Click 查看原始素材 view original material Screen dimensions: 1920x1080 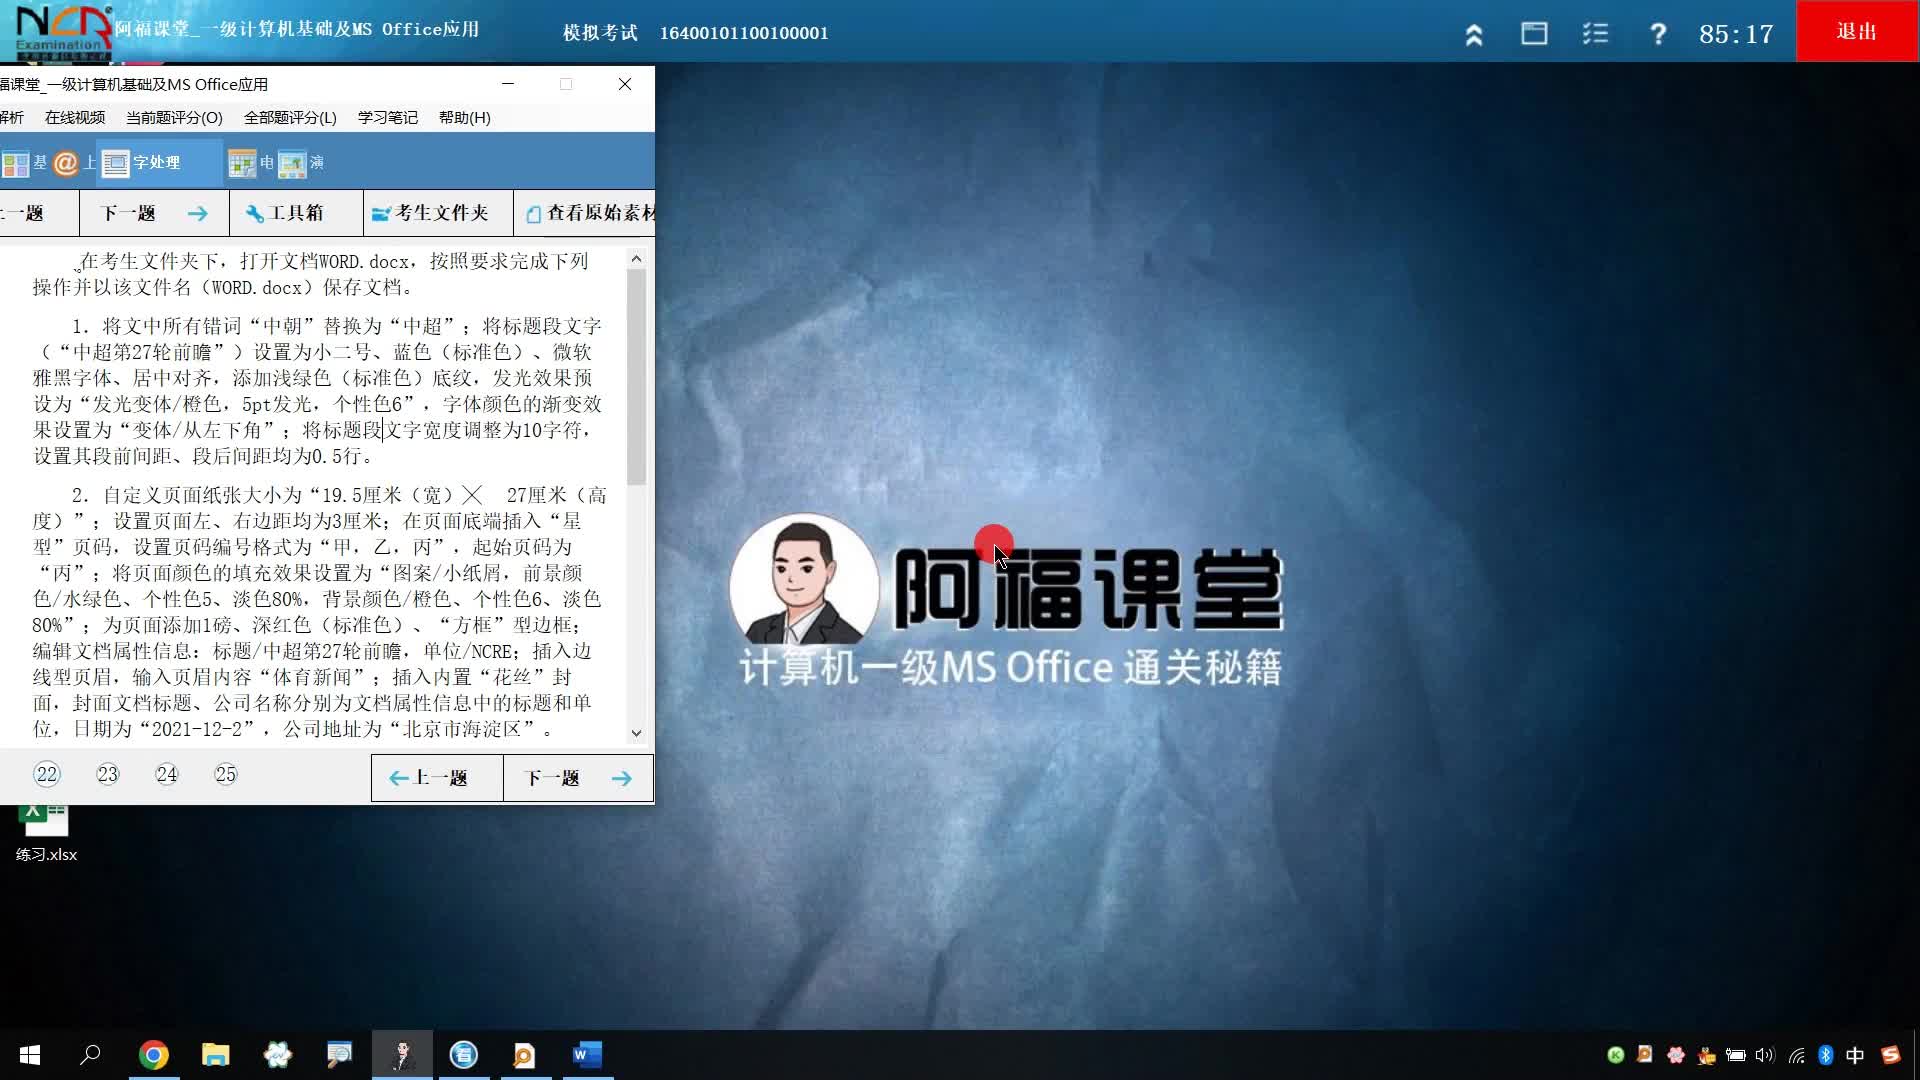[x=585, y=213]
